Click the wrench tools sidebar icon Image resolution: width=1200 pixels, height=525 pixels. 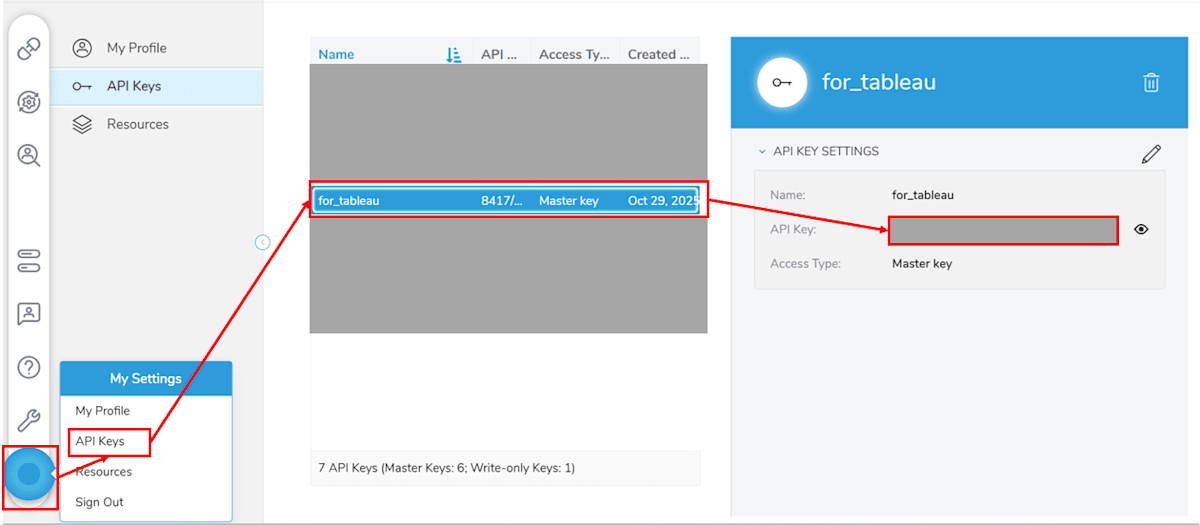pos(29,420)
